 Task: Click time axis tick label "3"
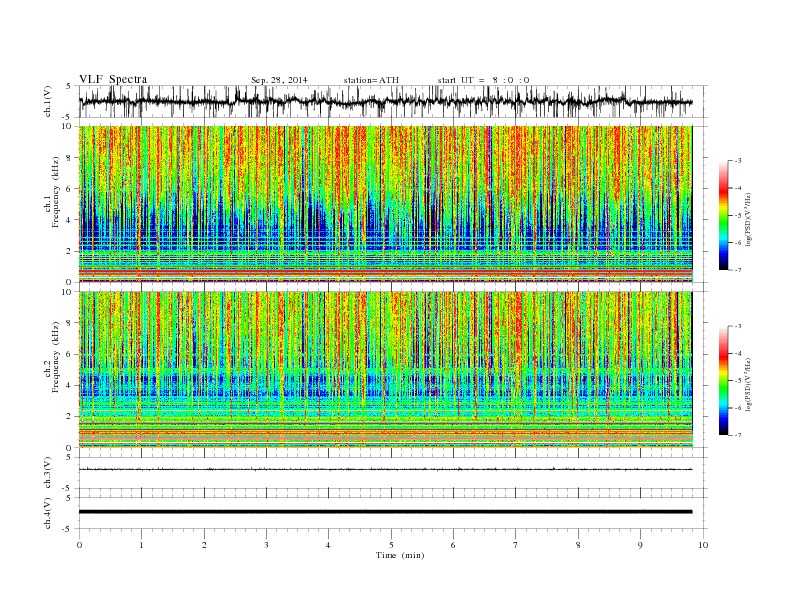(266, 545)
